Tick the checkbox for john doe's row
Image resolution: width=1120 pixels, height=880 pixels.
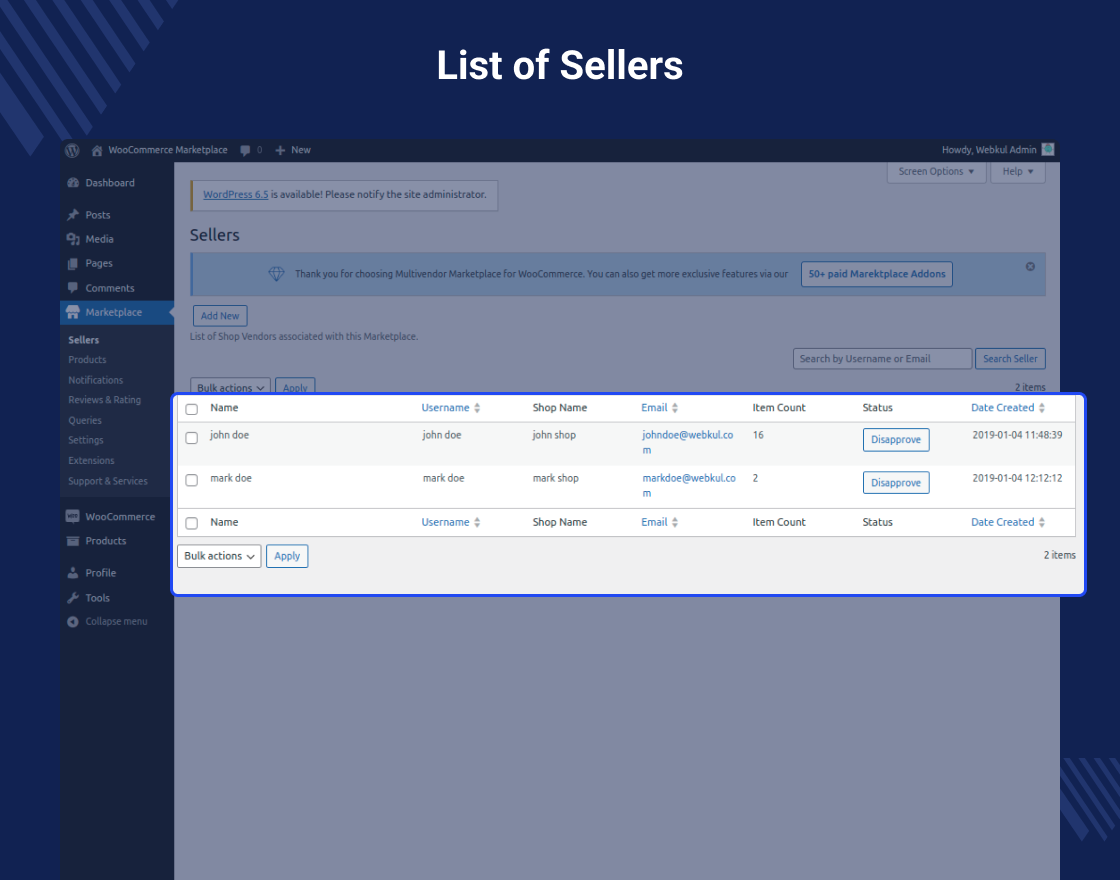[192, 437]
